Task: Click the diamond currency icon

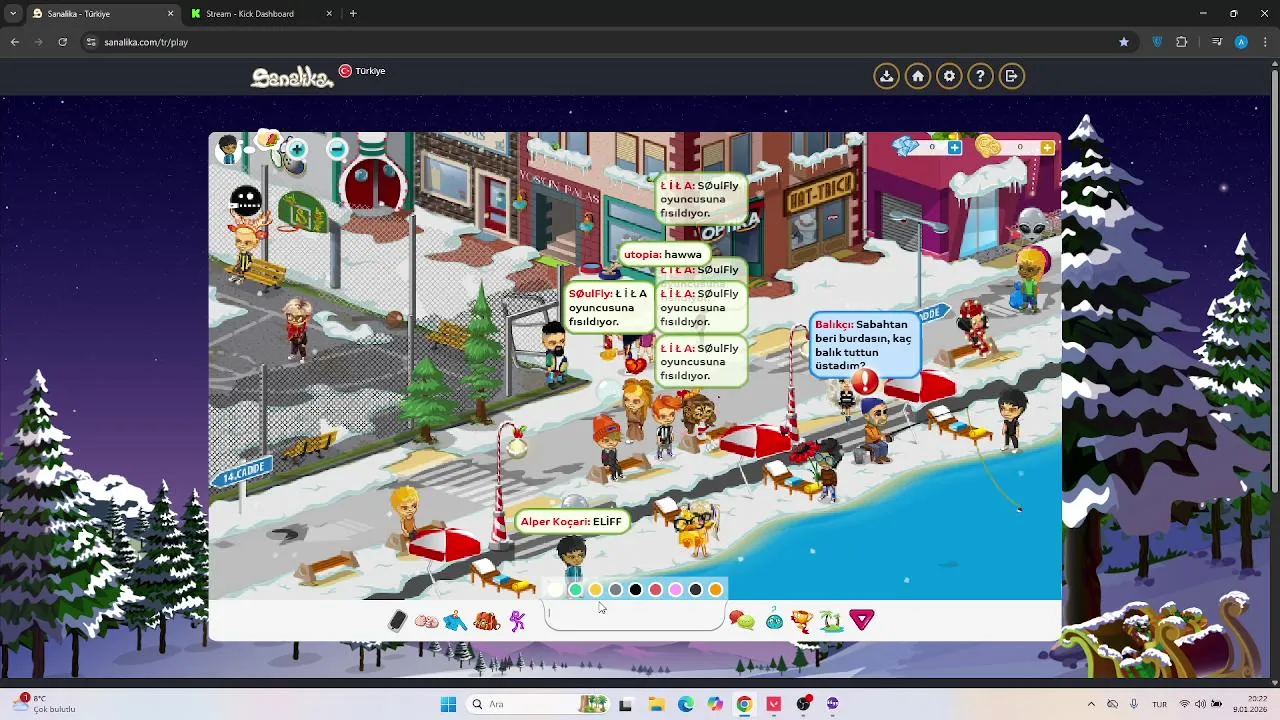Action: click(x=906, y=147)
